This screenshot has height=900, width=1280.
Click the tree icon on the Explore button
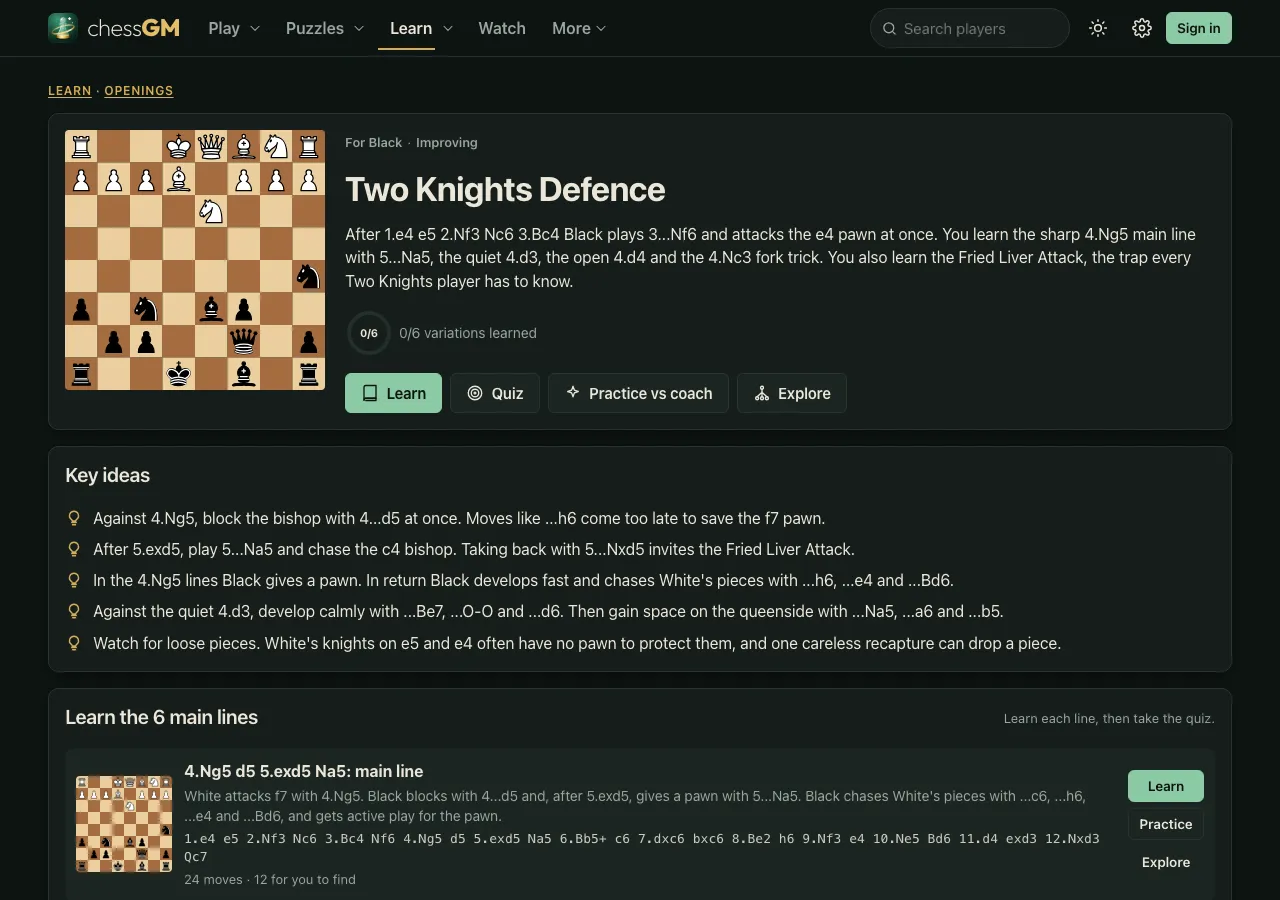(762, 393)
